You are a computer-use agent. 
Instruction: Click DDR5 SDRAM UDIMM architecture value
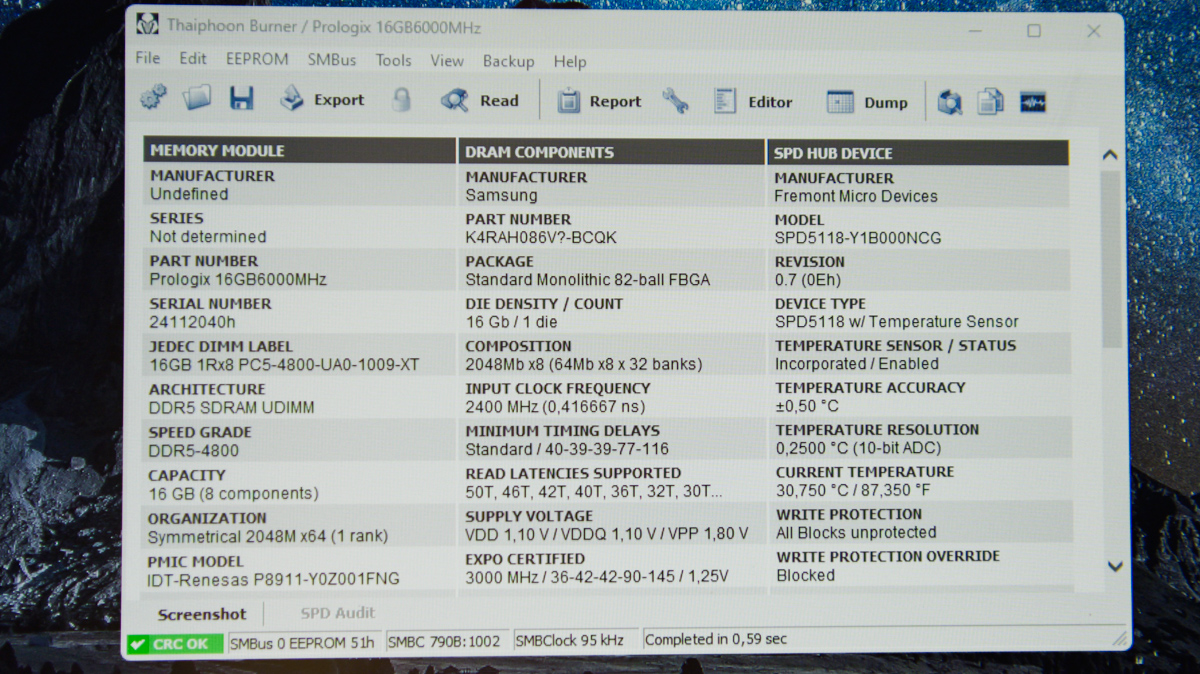tap(232, 408)
